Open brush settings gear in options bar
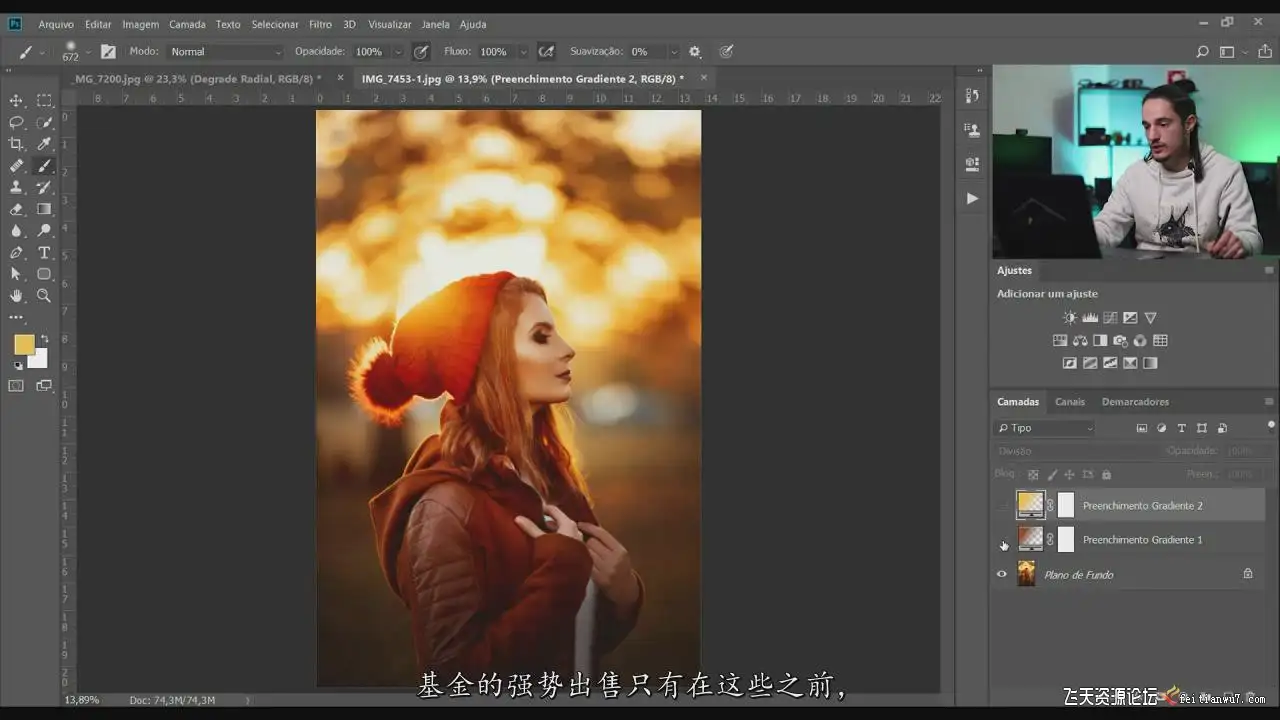This screenshot has height=720, width=1280. [695, 51]
